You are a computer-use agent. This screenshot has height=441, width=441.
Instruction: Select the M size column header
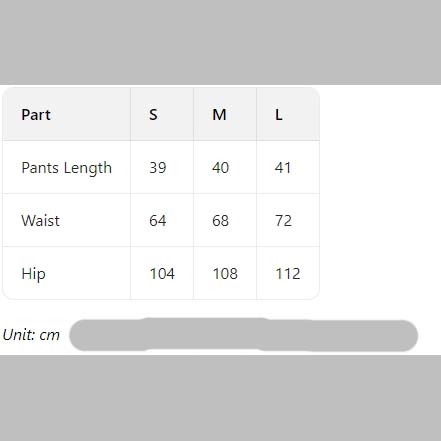[219, 115]
